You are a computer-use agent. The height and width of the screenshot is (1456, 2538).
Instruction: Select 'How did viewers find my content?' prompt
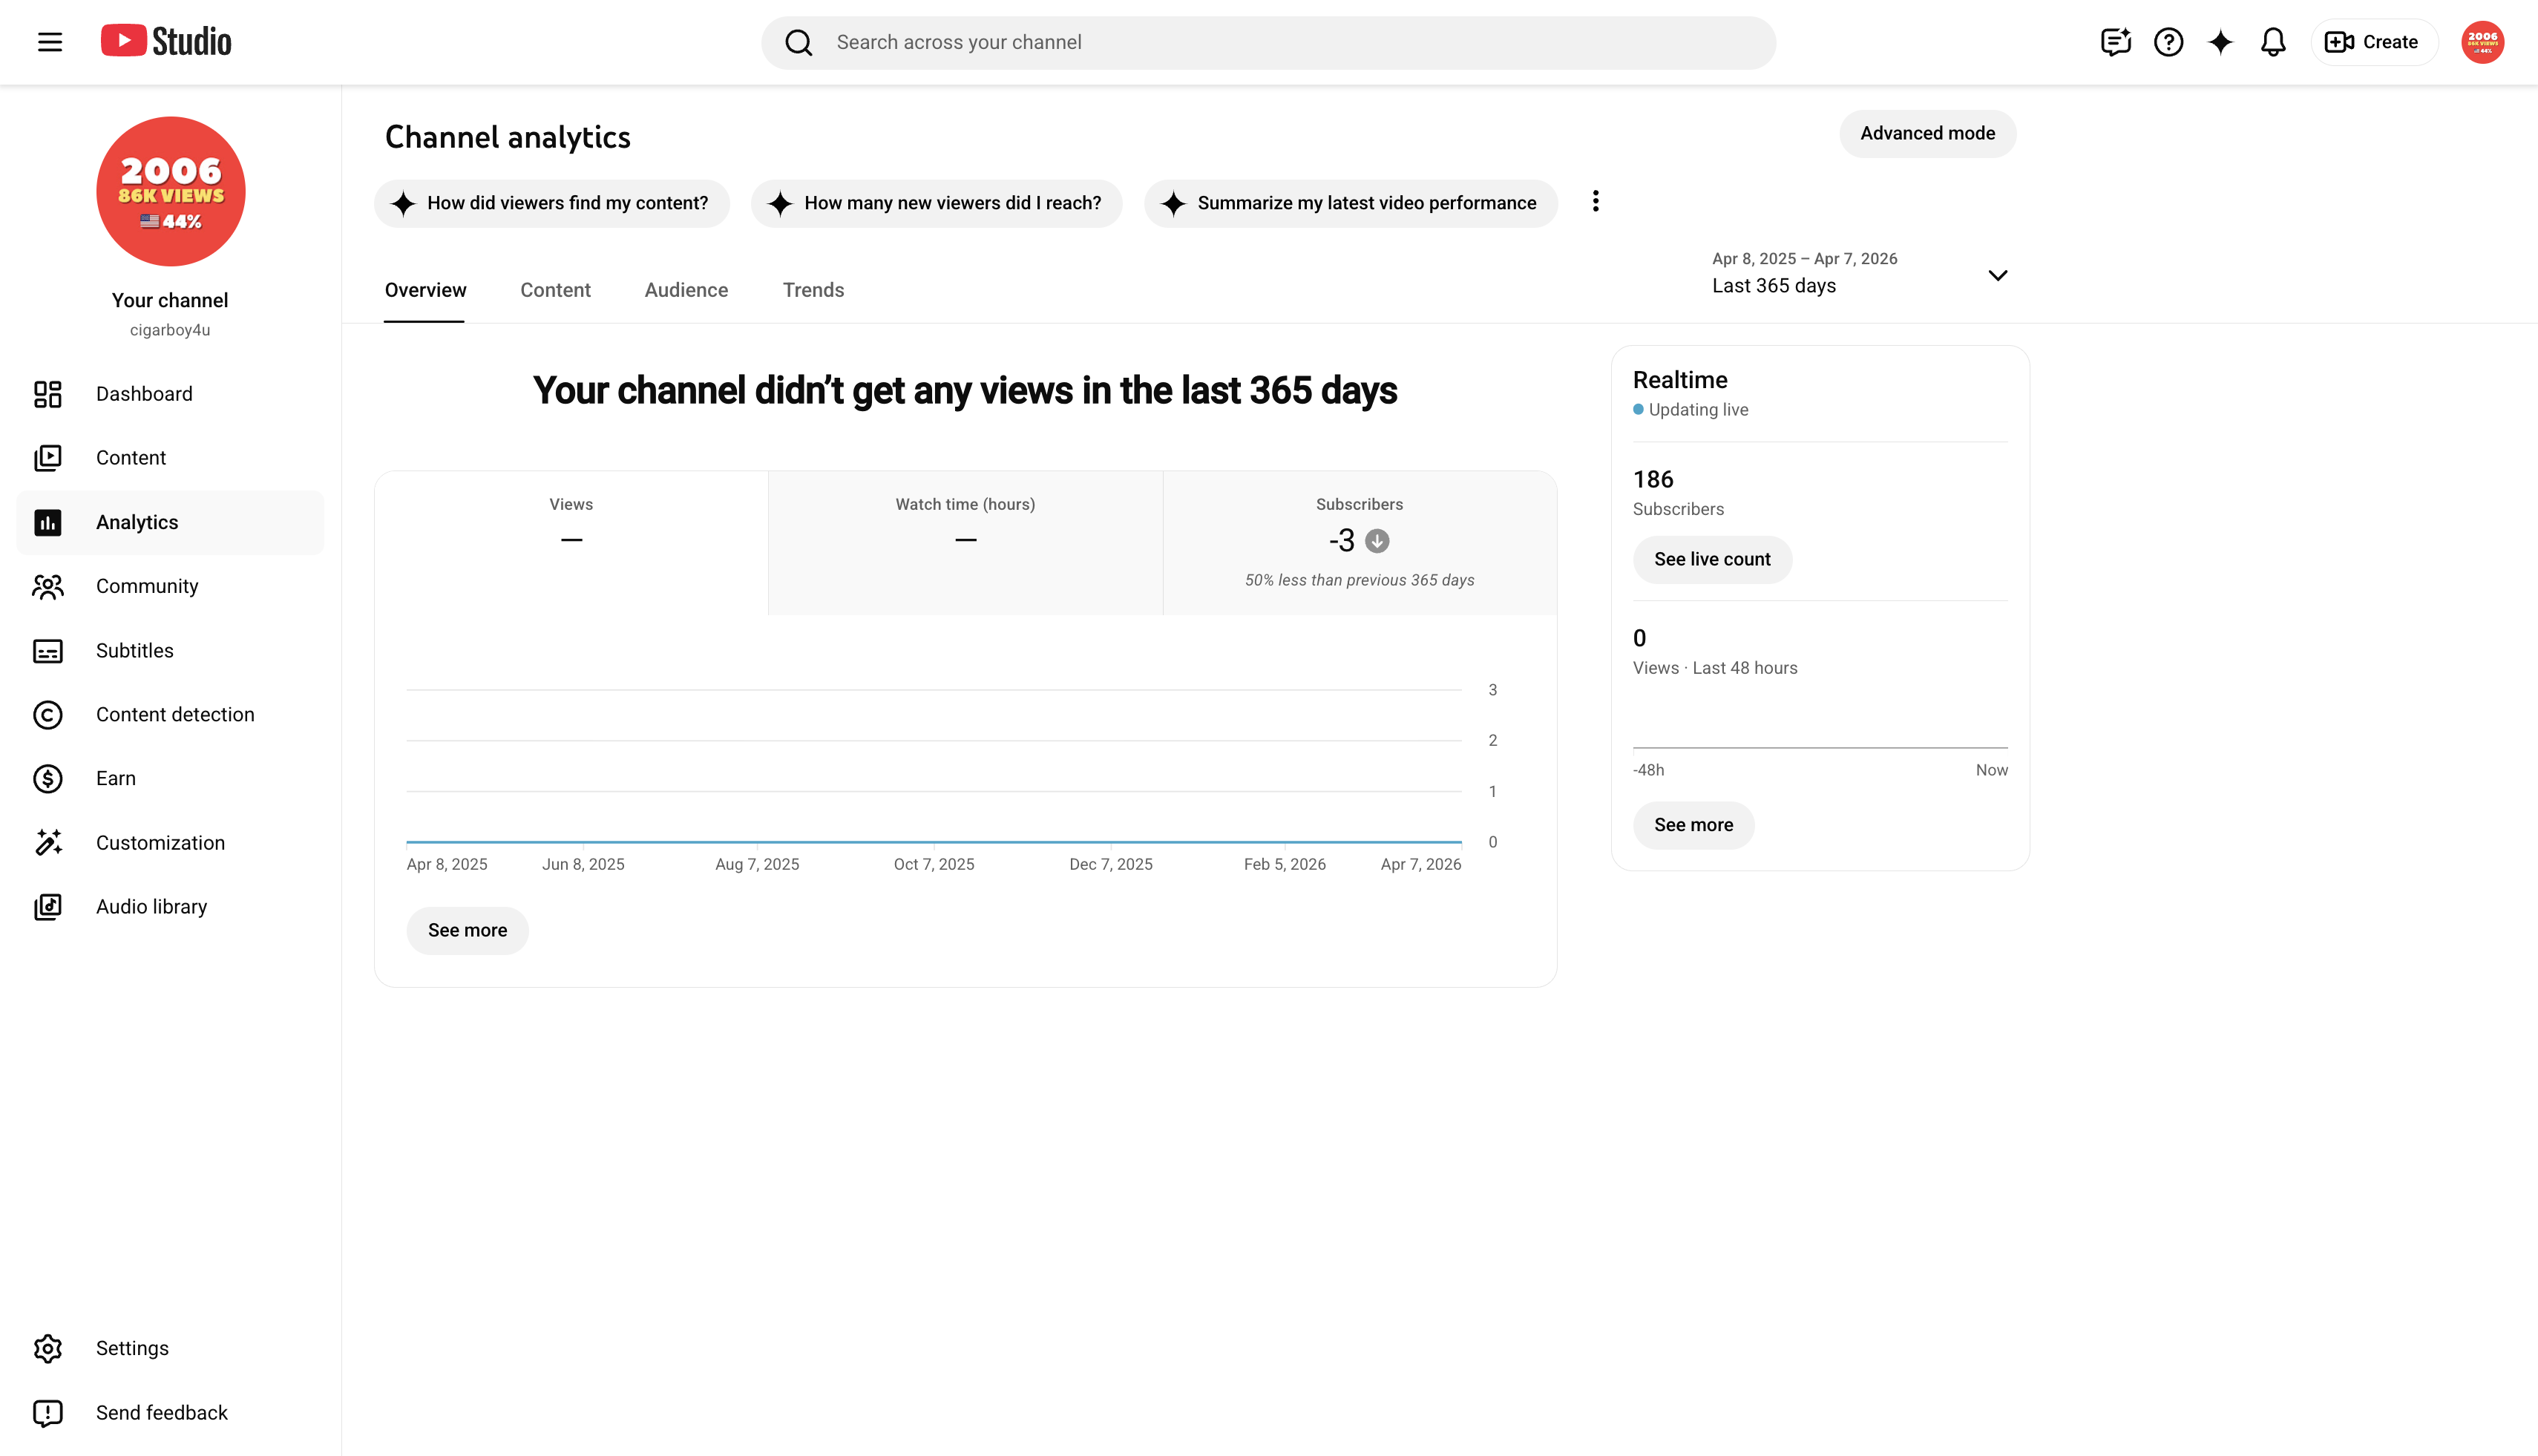click(552, 203)
